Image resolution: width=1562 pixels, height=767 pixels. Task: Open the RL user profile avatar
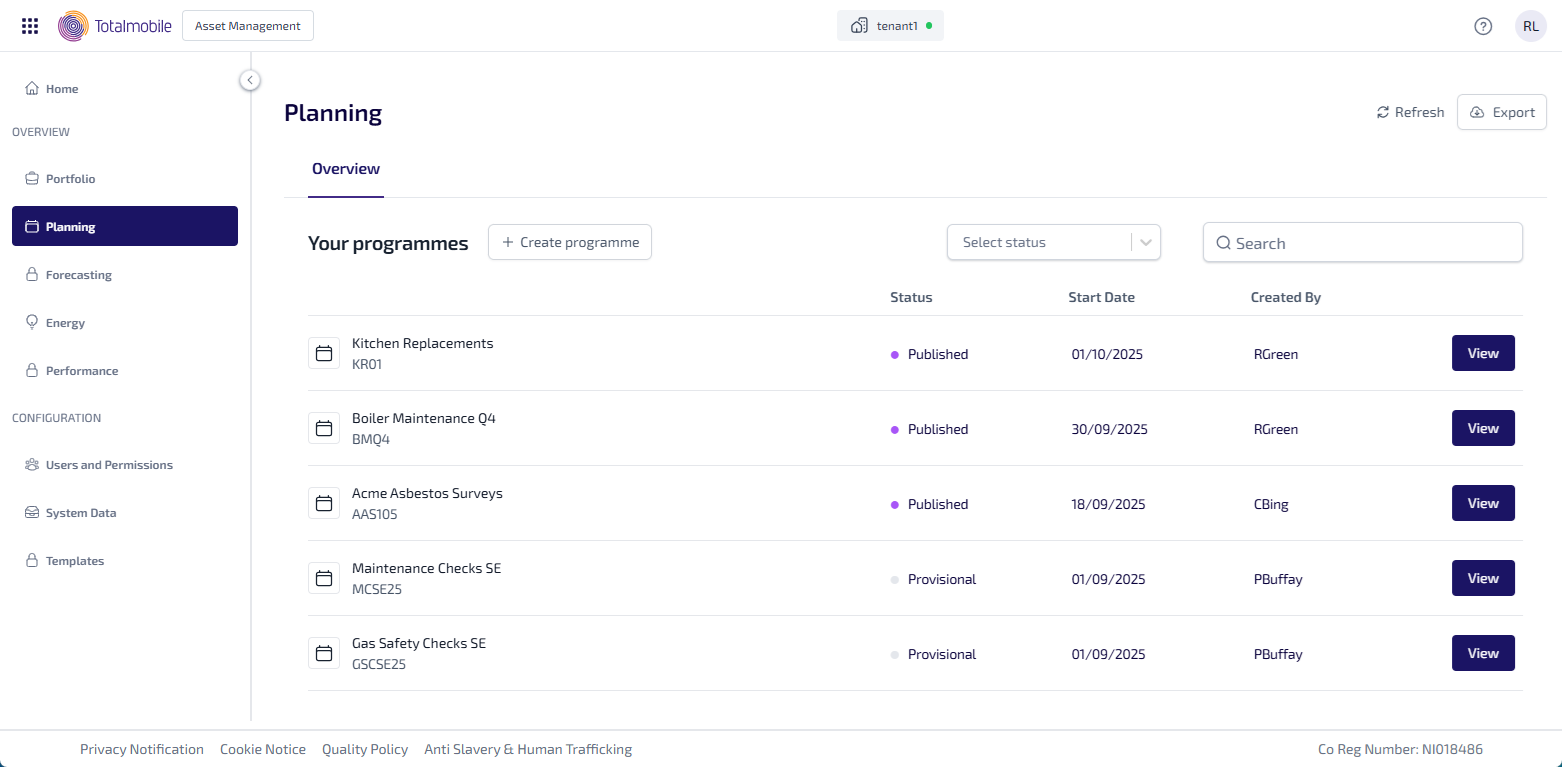(1530, 26)
